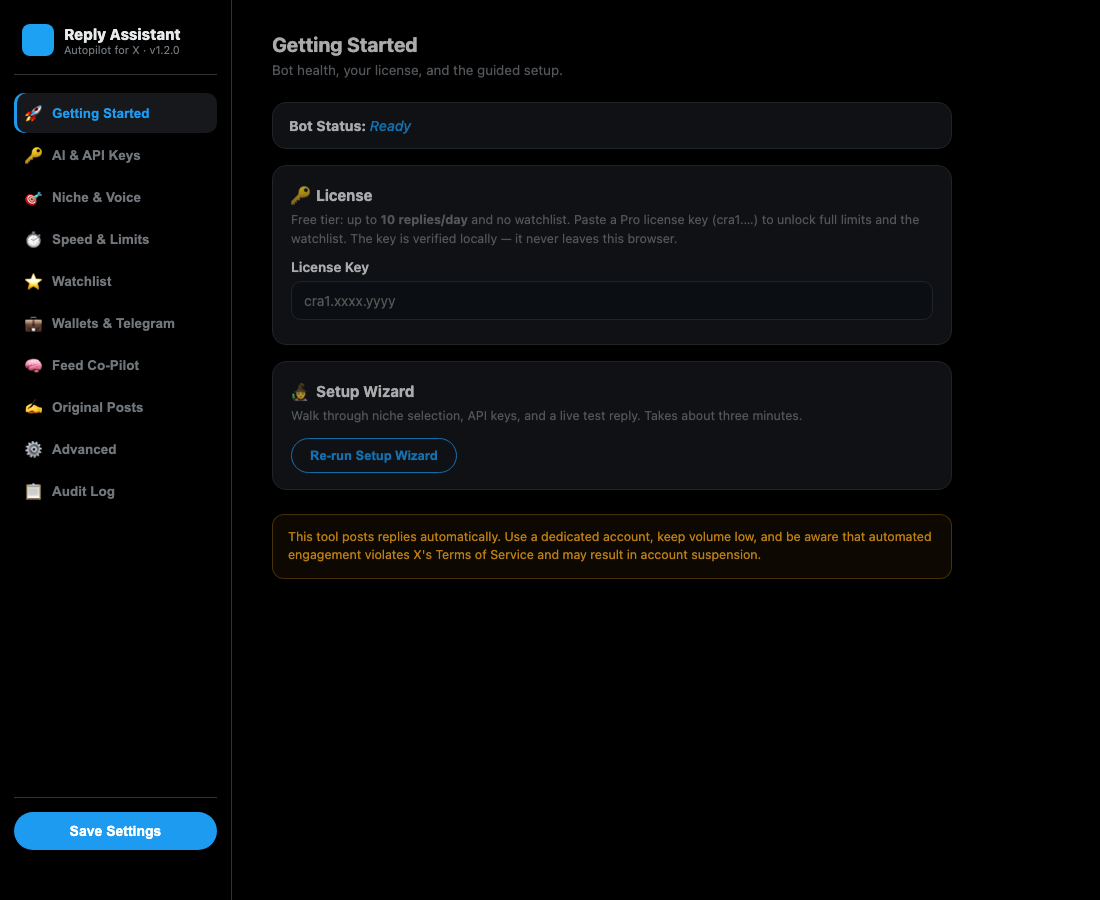
Task: Click the 'Bot health, your license' subtitle
Action: pyautogui.click(x=417, y=71)
